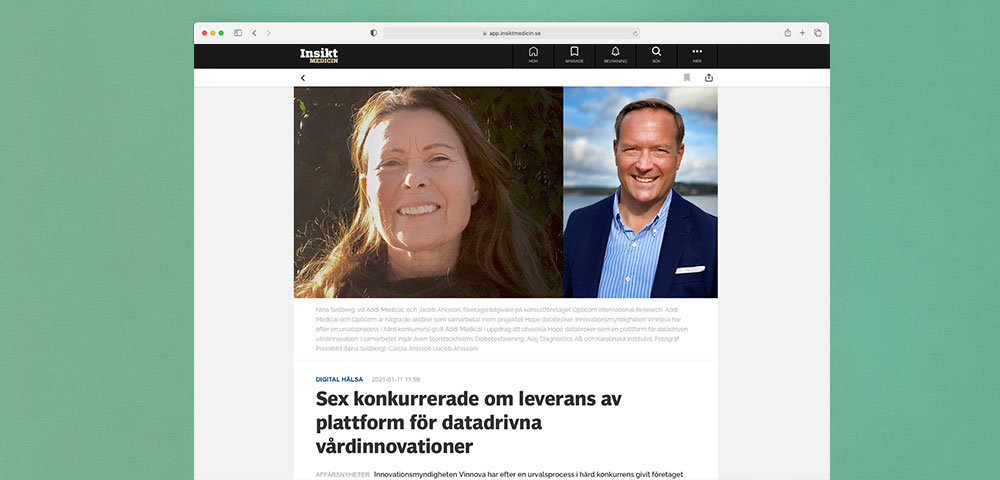
Task: Open a new Safari tab
Action: click(802, 33)
